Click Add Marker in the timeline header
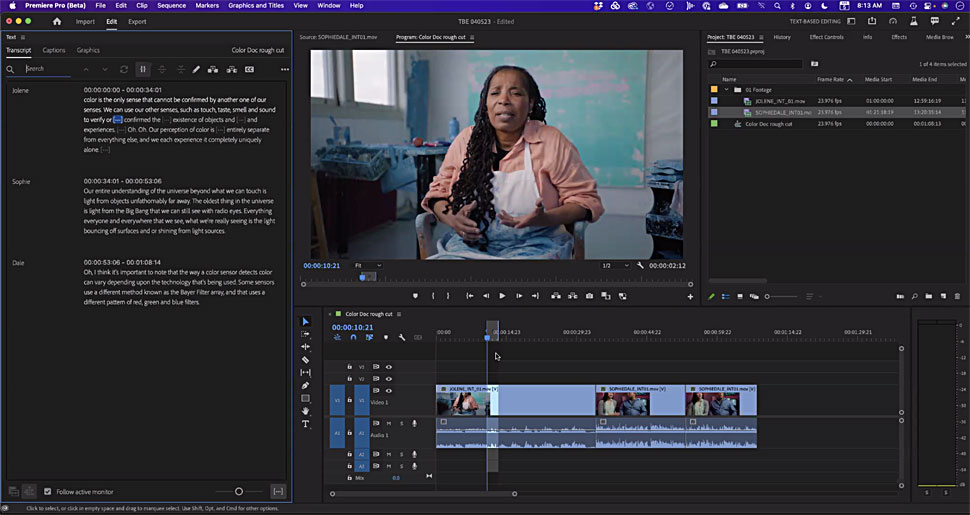This screenshot has height=515, width=970. (385, 337)
